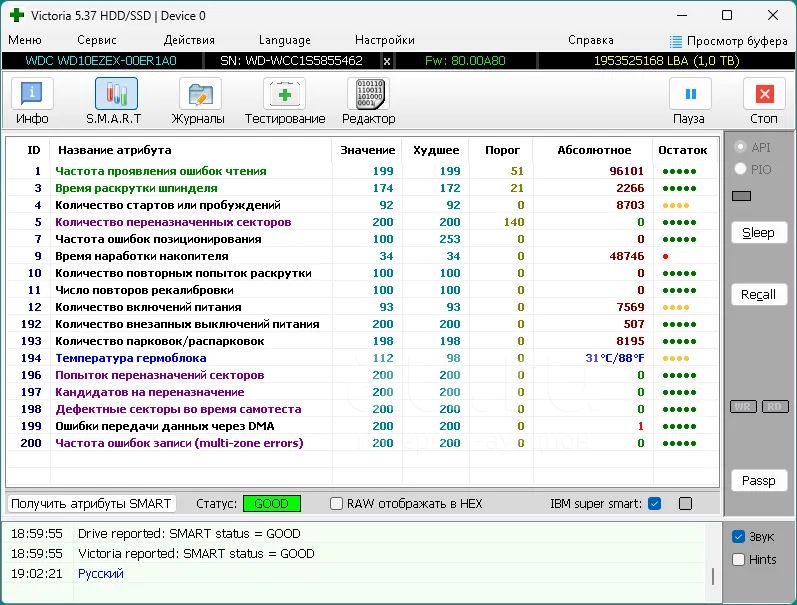Click the Остаток column header
This screenshot has width=797, height=605.
pyautogui.click(x=683, y=150)
